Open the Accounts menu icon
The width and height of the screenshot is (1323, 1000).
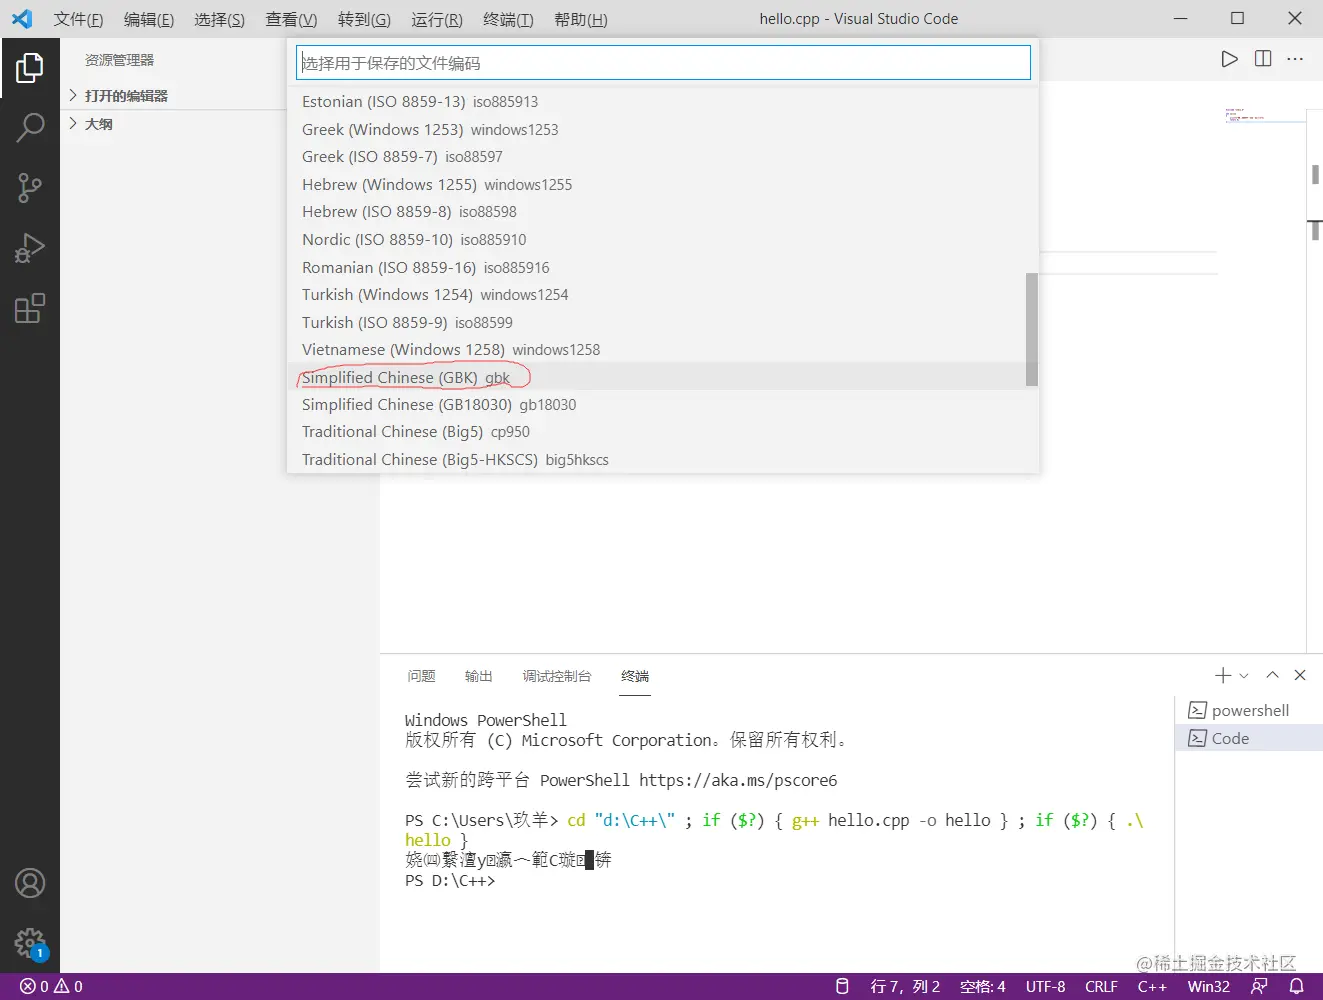[x=30, y=884]
